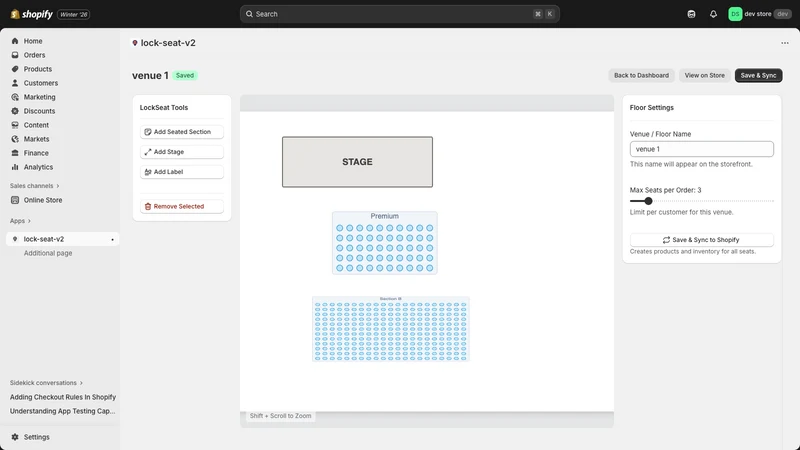This screenshot has height=450, width=800.
Task: Click the Finance icon in sidebar
Action: point(15,153)
